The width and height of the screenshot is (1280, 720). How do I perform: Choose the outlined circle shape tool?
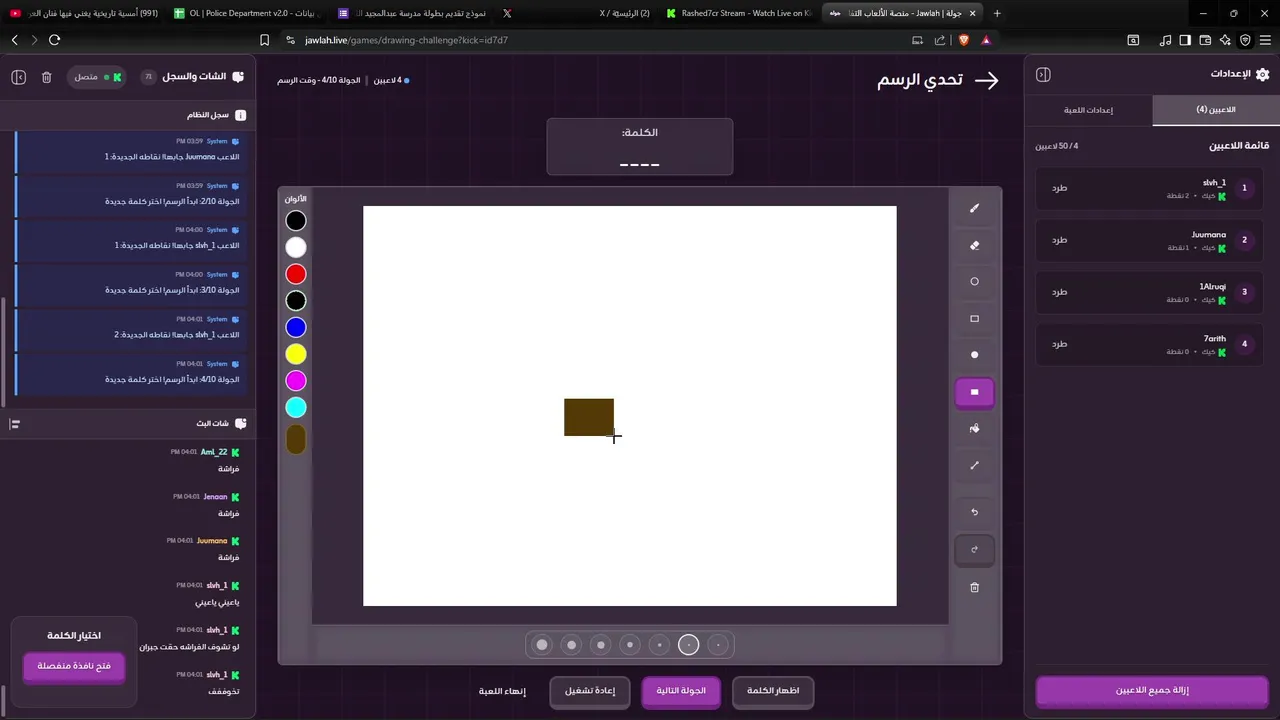coord(974,282)
